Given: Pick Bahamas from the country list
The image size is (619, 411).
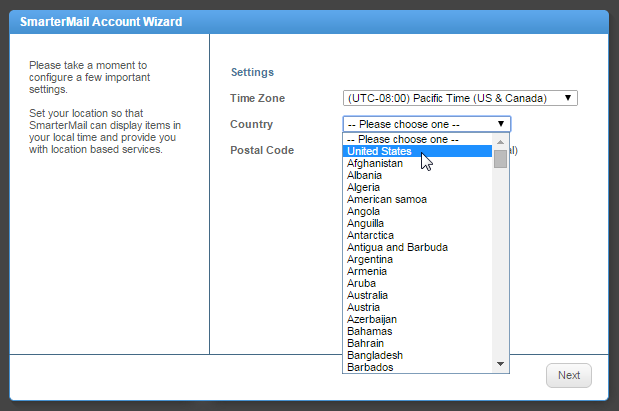Looking at the screenshot, I should pyautogui.click(x=418, y=331).
